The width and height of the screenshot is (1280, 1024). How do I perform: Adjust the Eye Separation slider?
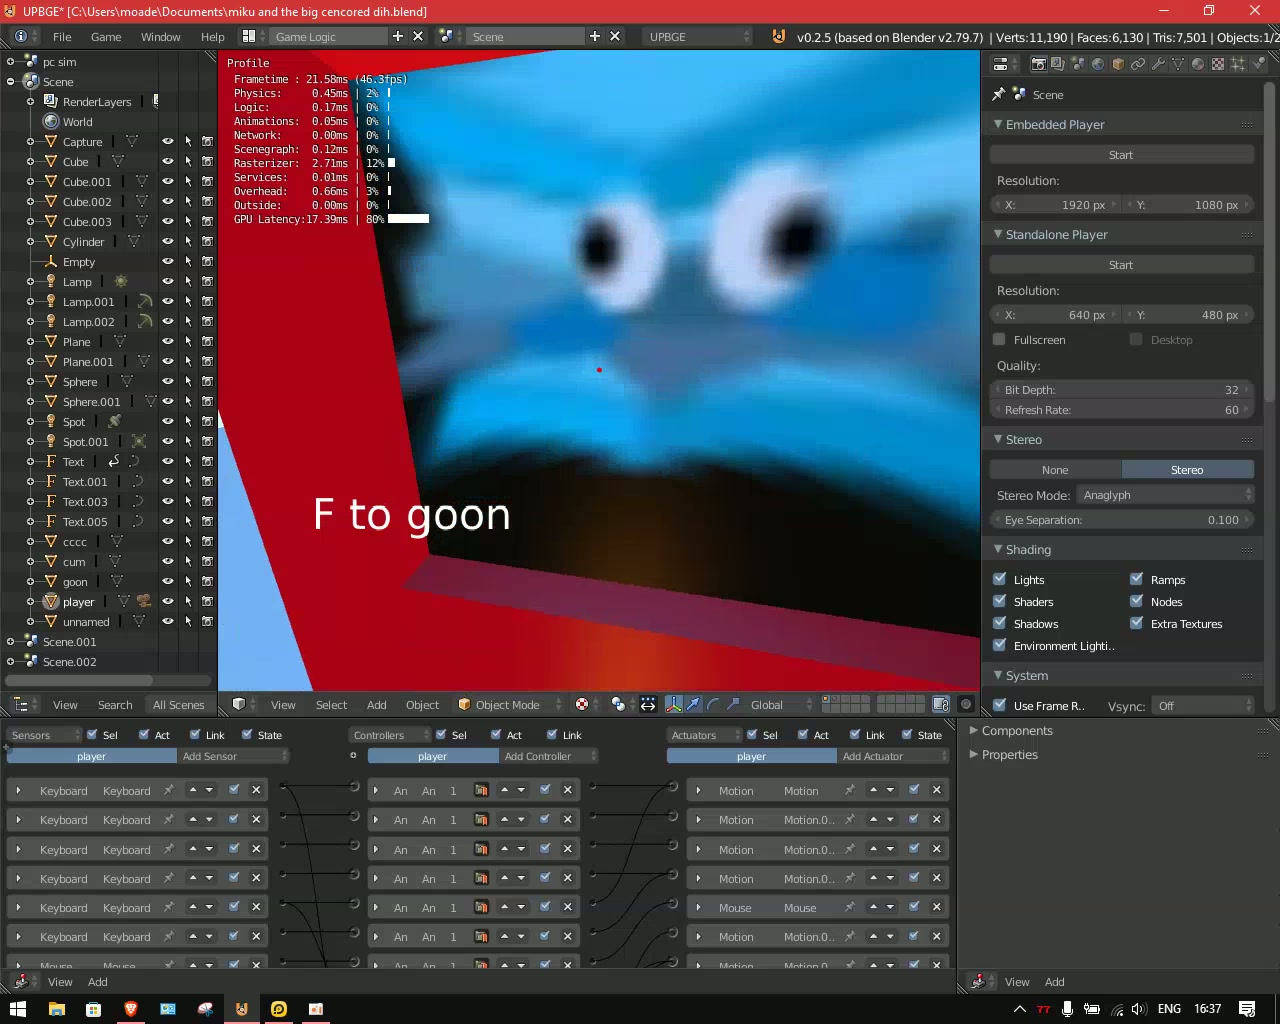1122,520
